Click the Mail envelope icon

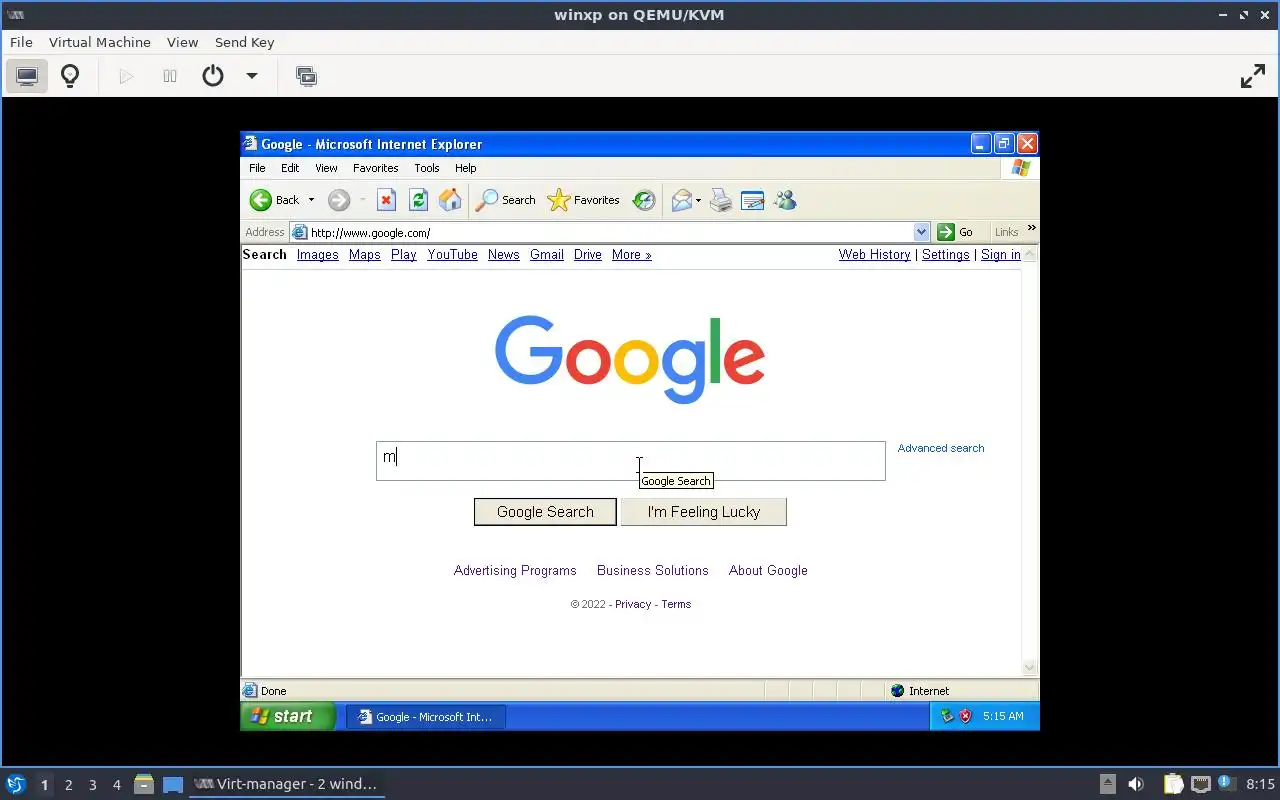[682, 200]
